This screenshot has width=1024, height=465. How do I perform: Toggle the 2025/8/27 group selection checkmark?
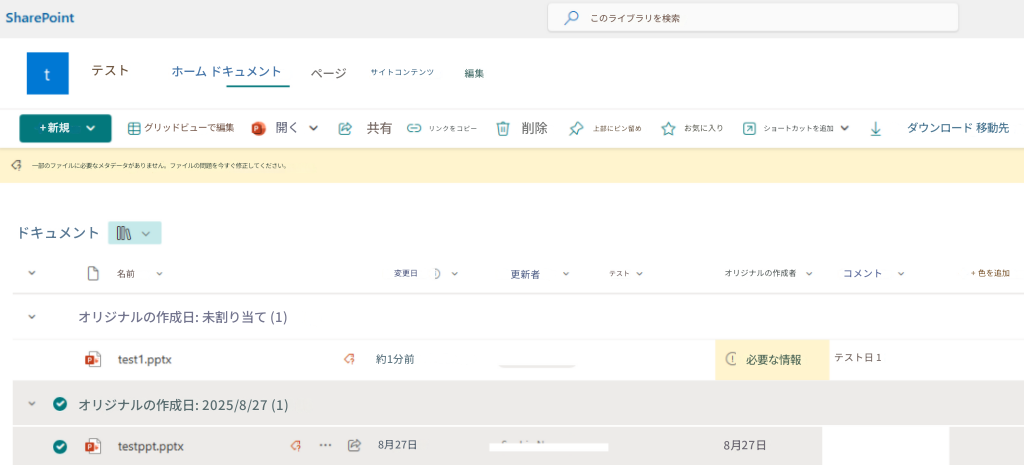(x=60, y=404)
